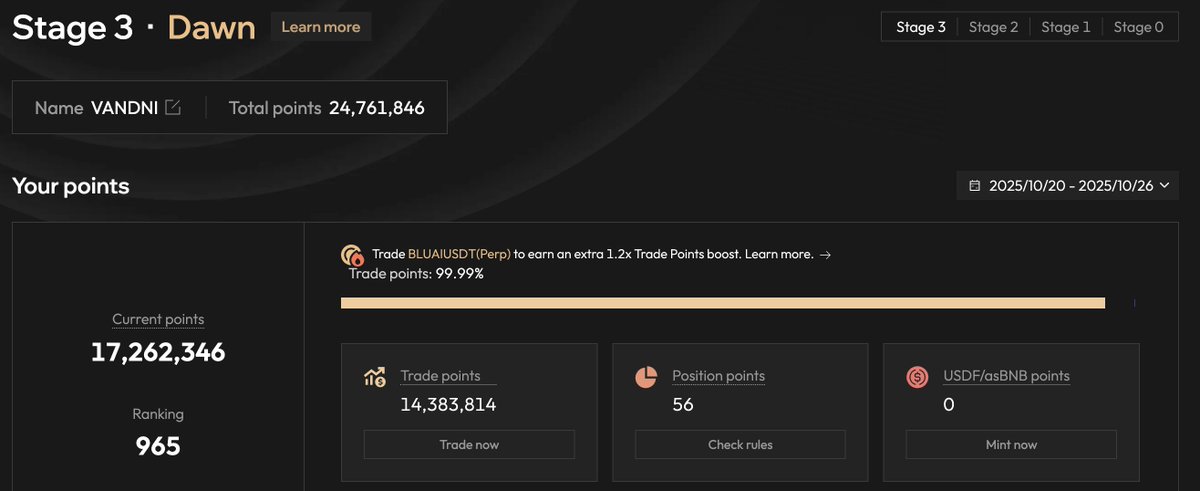Switch to the Stage 2 tab

993,27
